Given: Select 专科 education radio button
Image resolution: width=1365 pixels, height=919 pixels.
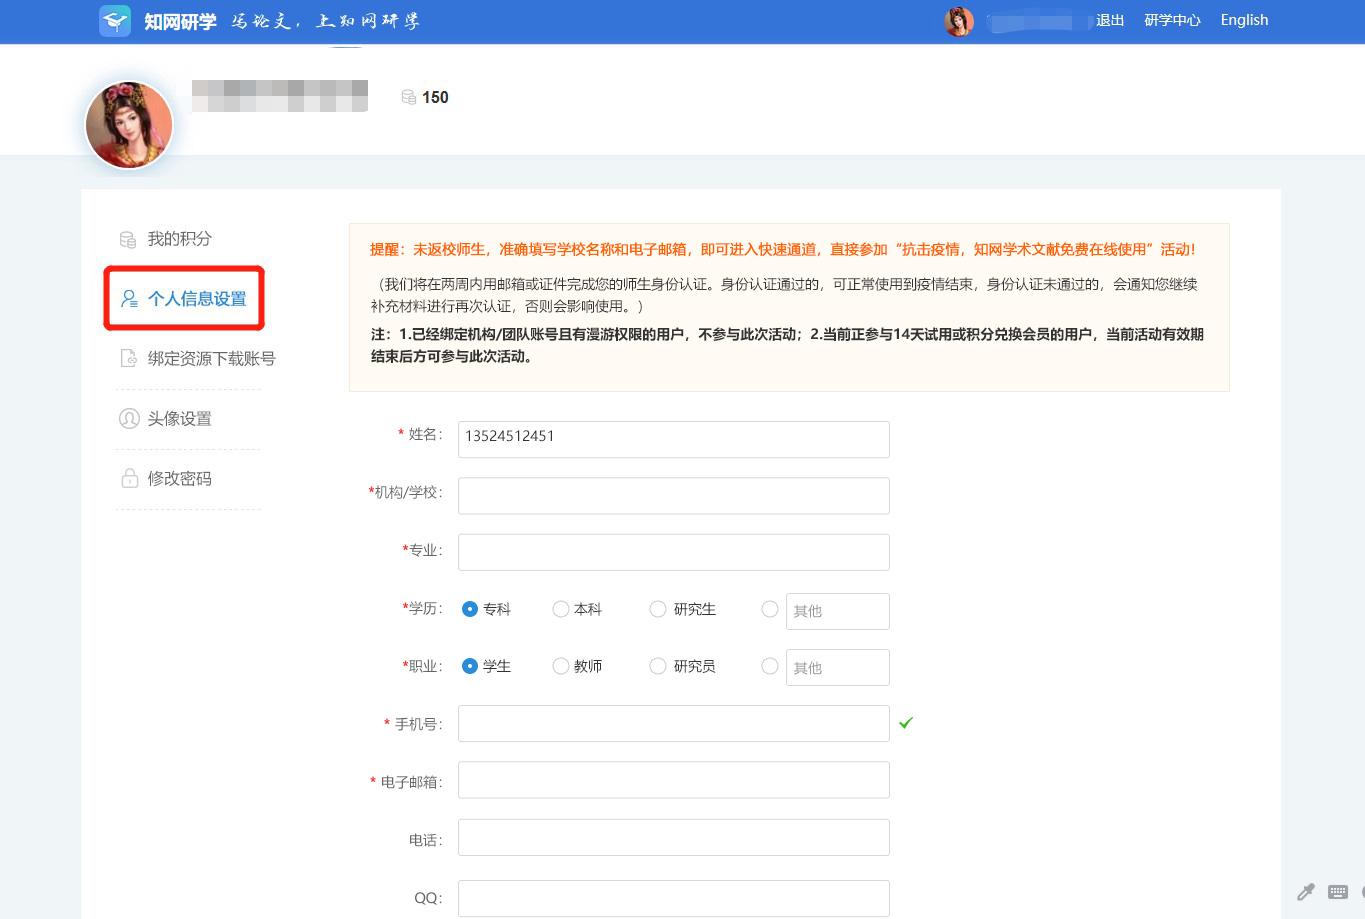Looking at the screenshot, I should click(470, 609).
